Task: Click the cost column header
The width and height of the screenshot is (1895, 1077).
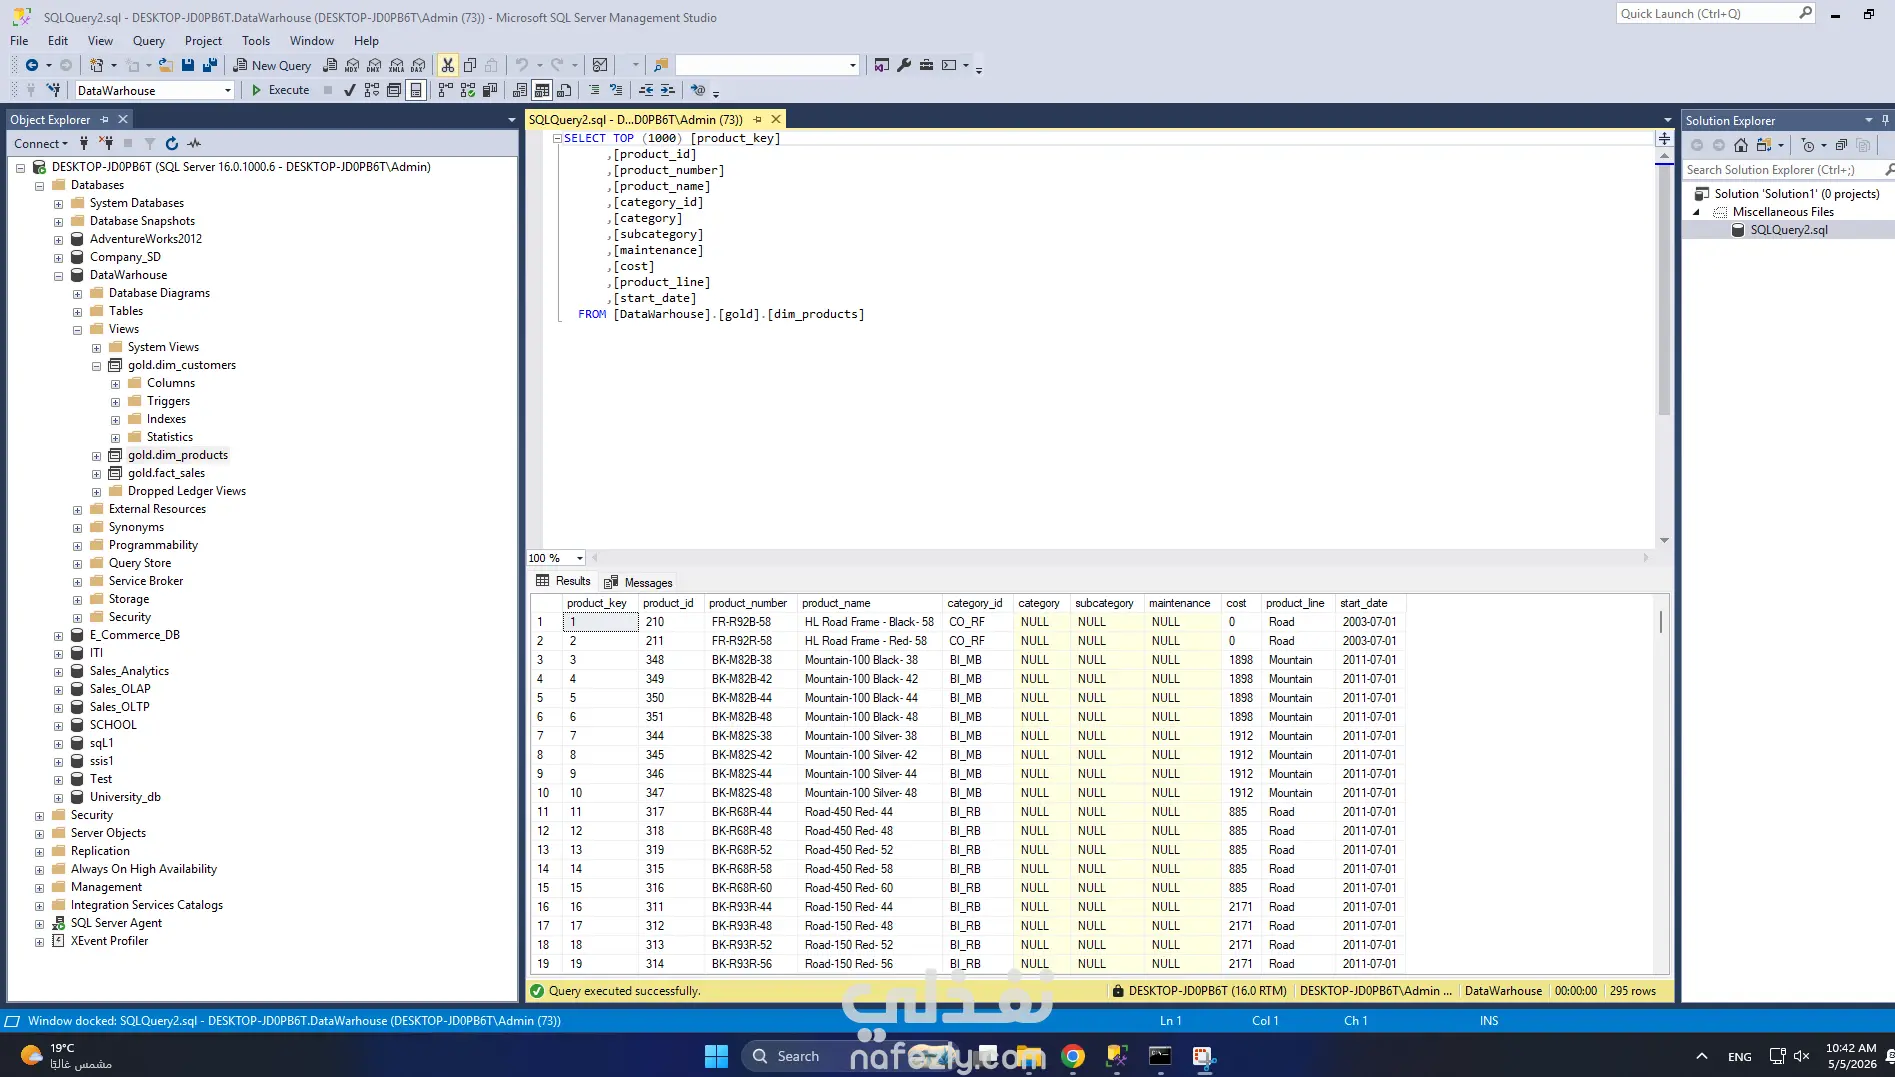Action: click(x=1240, y=603)
